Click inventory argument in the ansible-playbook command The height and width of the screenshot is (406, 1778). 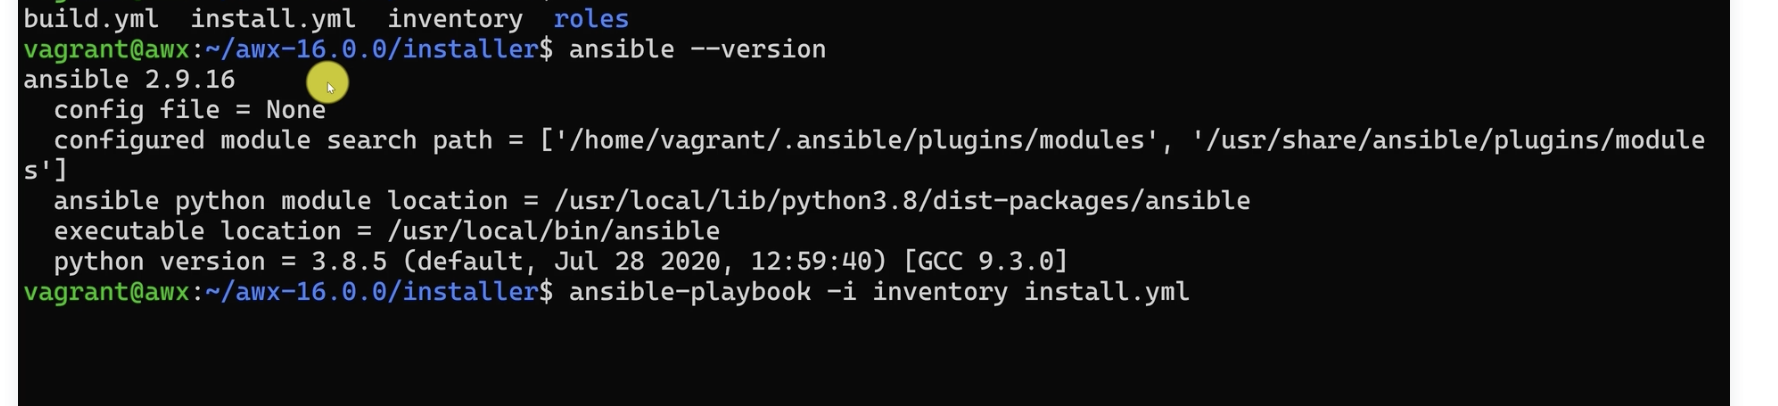coord(939,292)
